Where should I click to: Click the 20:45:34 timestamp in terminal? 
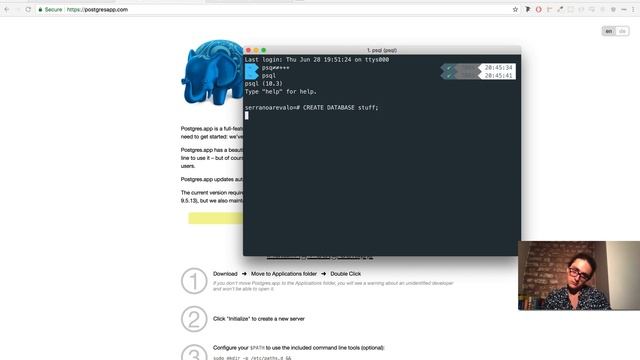498,68
